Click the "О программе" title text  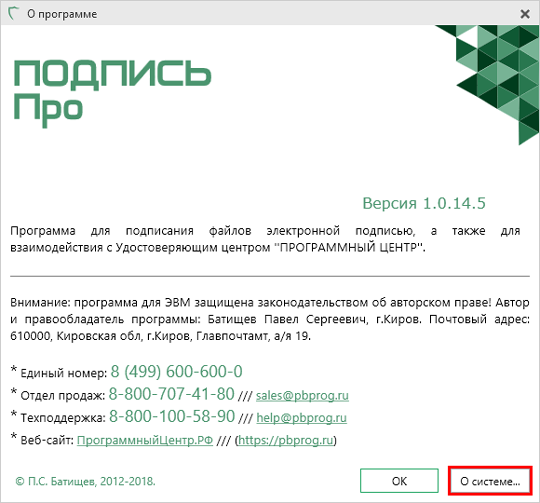62,14
